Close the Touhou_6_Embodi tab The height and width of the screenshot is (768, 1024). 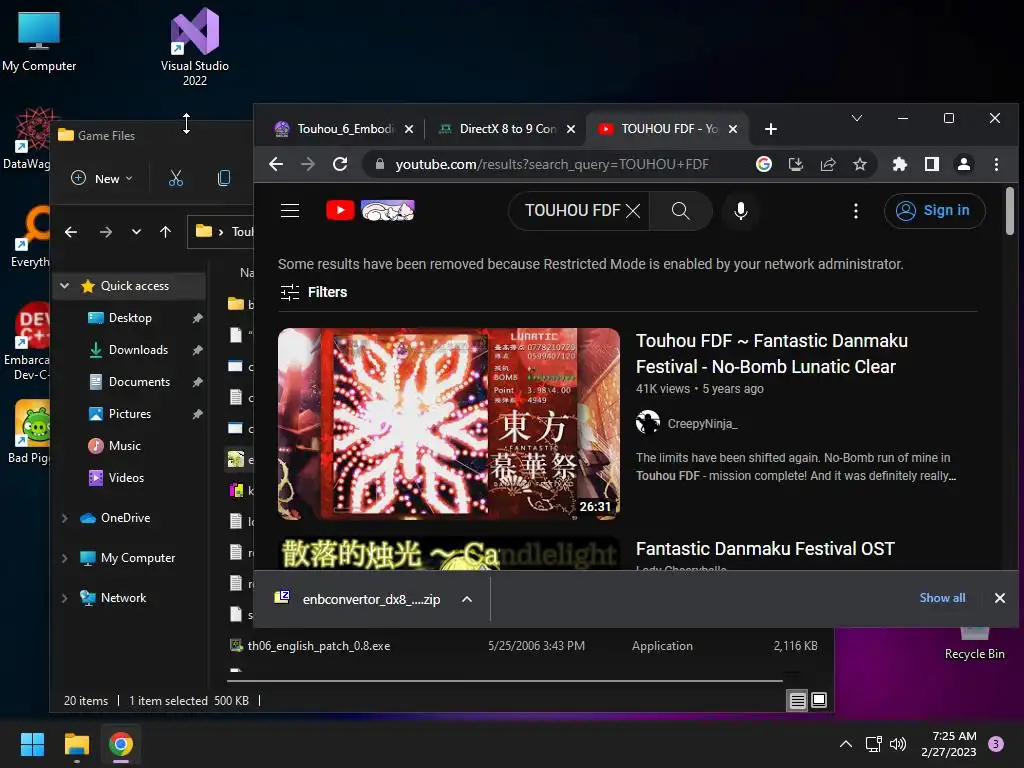409,129
